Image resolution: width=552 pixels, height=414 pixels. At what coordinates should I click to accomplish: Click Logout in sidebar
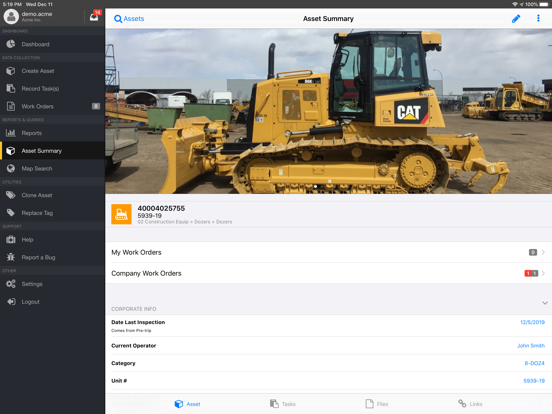click(x=52, y=302)
